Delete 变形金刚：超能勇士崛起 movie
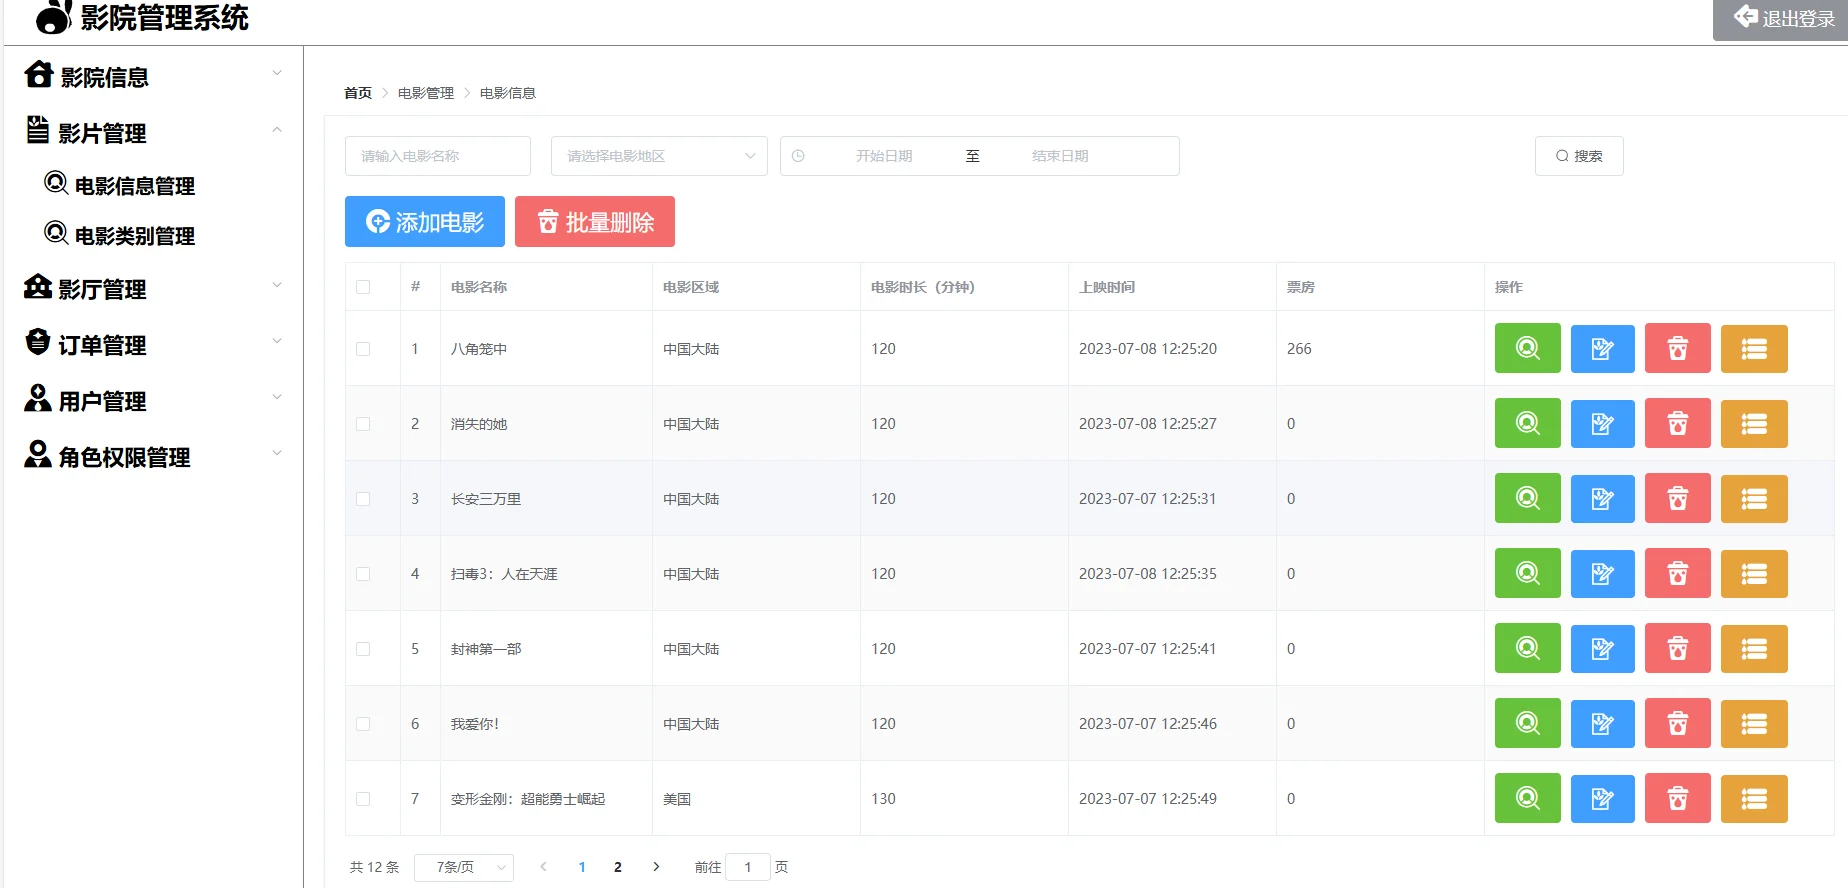The width and height of the screenshot is (1848, 888). point(1678,798)
